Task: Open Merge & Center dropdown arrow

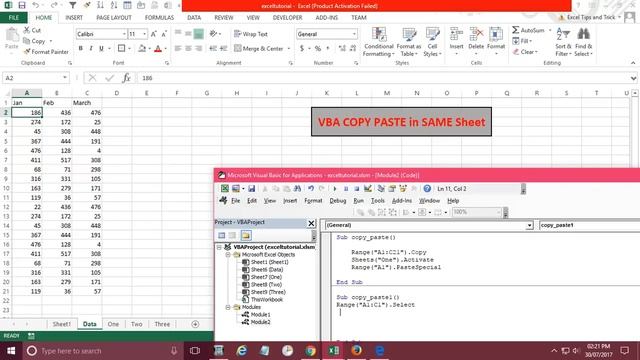Action: tap(289, 49)
